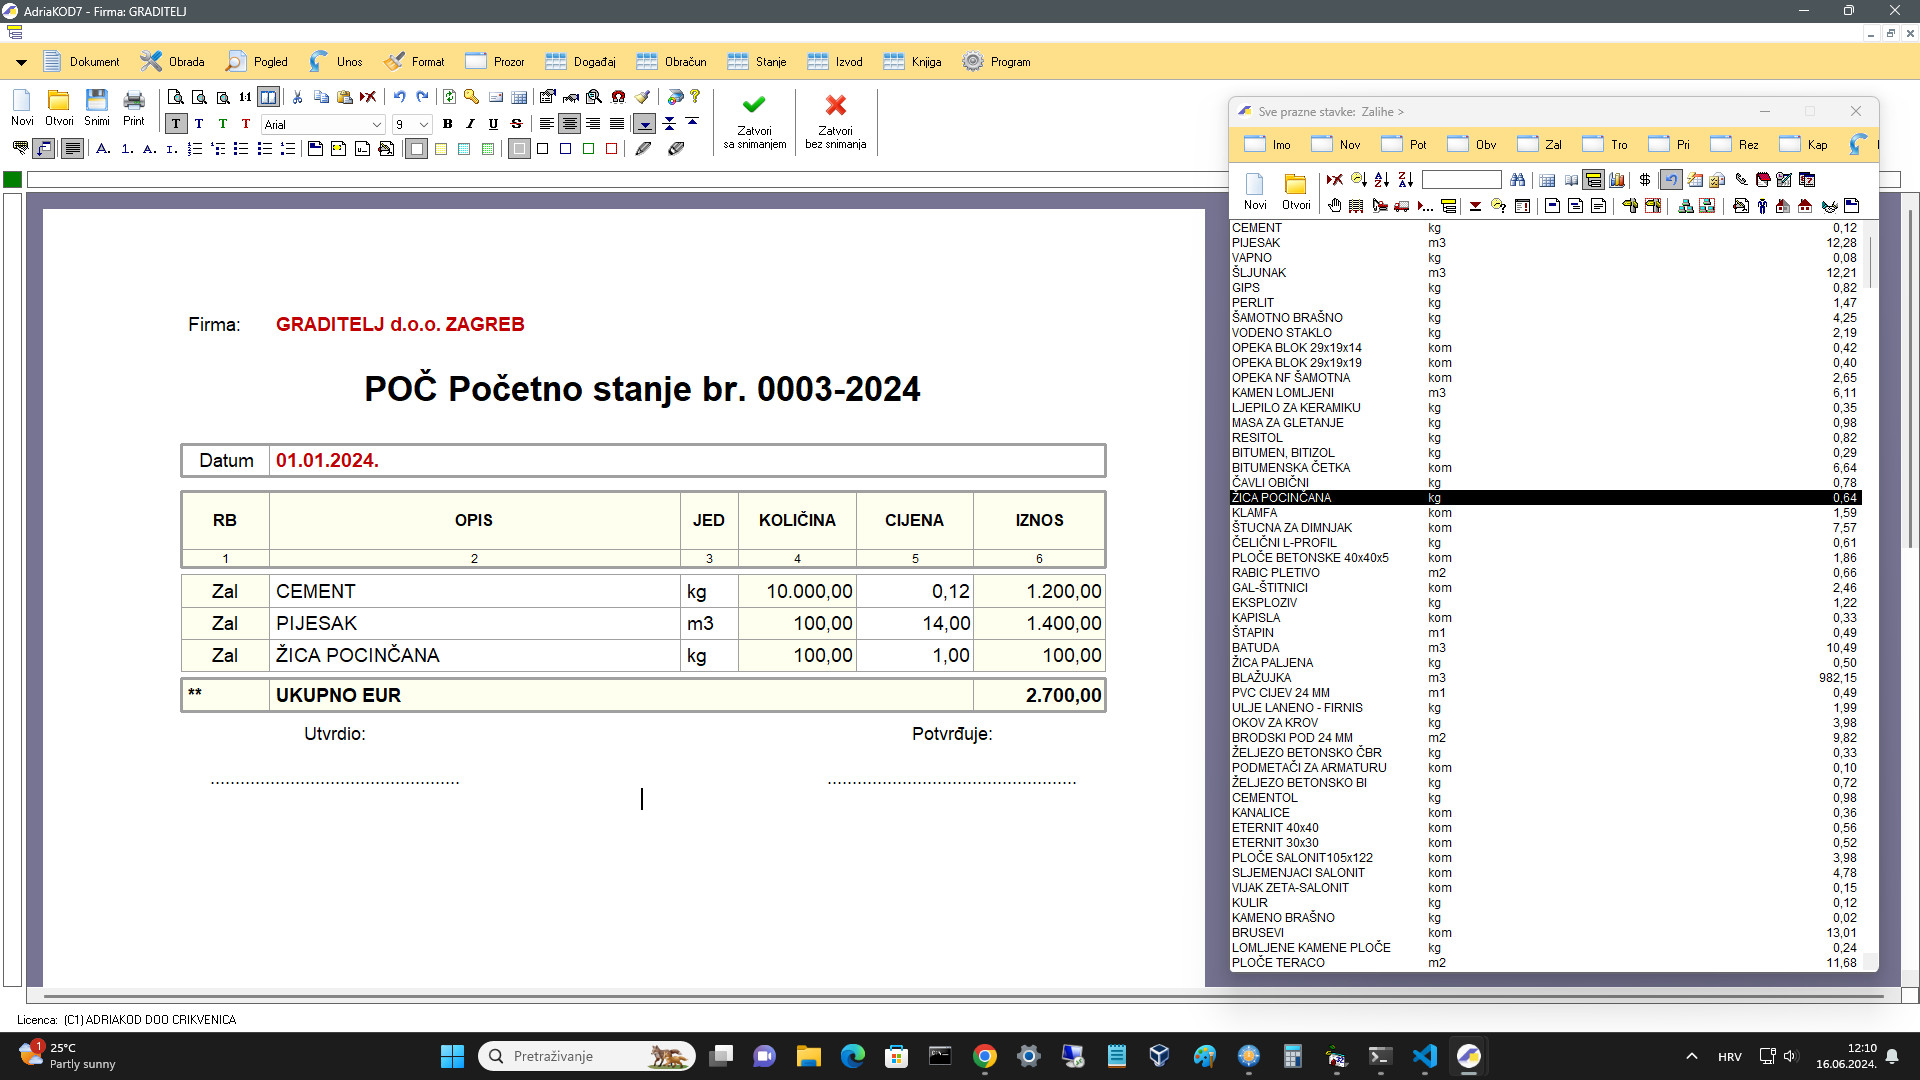This screenshot has height=1080, width=1920.
Task: Click the red house icon in Zalihe toolbar
Action: [1805, 206]
